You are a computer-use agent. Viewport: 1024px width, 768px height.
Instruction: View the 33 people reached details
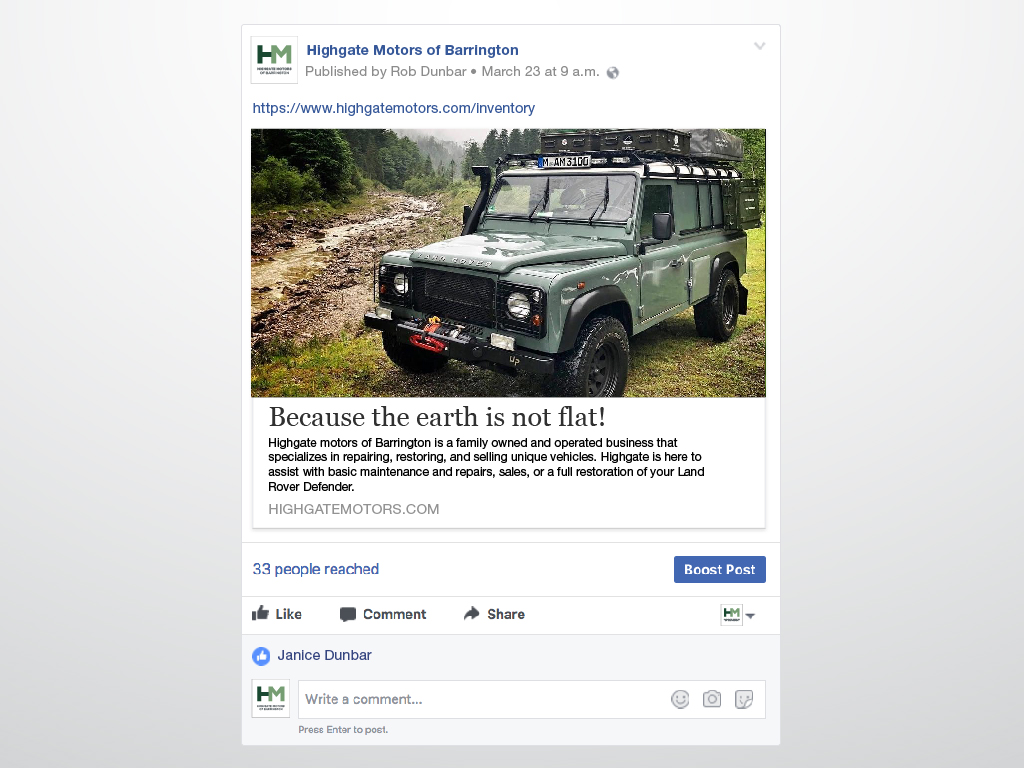[315, 569]
